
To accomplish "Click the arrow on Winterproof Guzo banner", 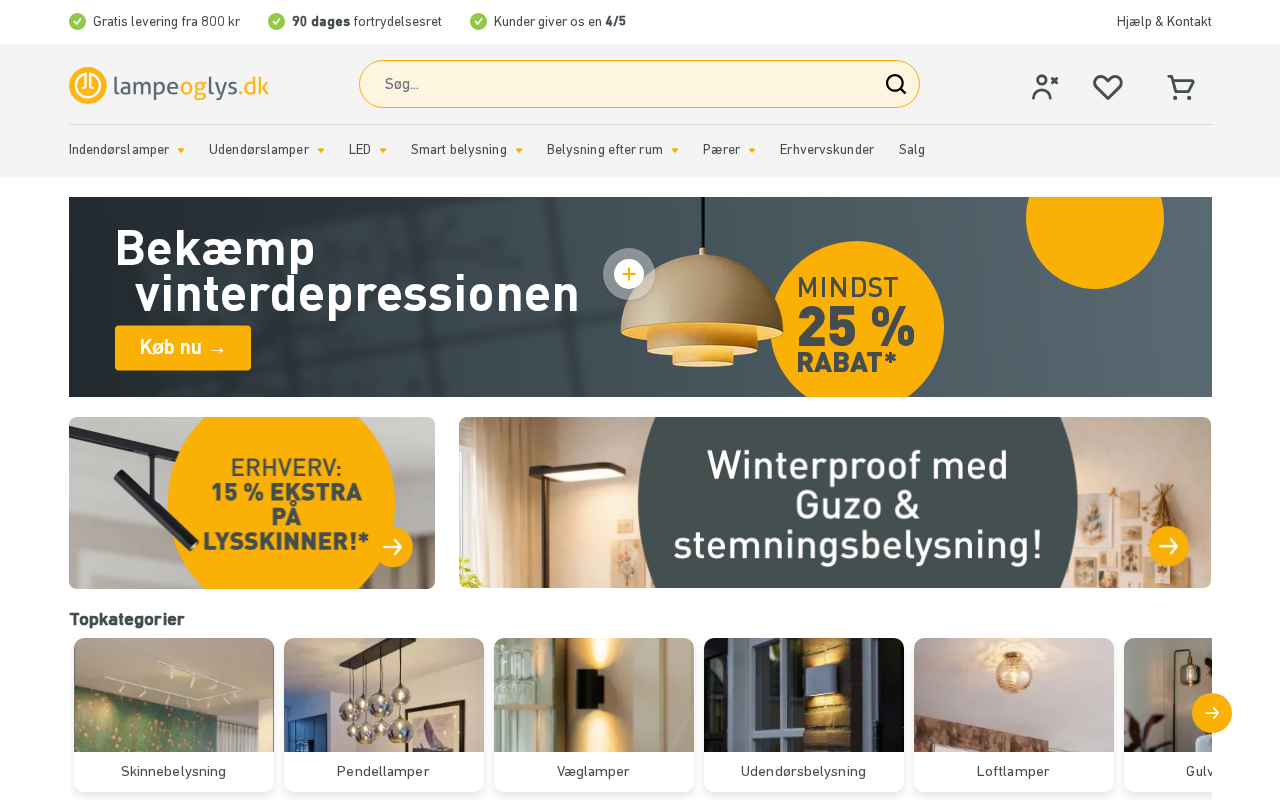I will point(1169,546).
